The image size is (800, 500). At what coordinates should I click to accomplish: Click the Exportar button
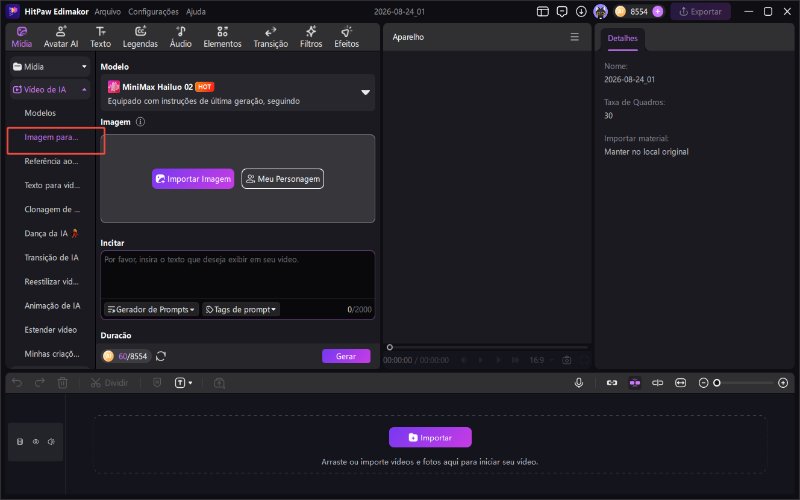click(x=701, y=11)
